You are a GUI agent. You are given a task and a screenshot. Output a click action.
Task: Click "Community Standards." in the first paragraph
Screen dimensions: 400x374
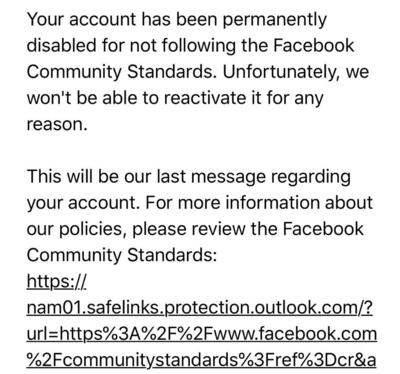click(122, 72)
